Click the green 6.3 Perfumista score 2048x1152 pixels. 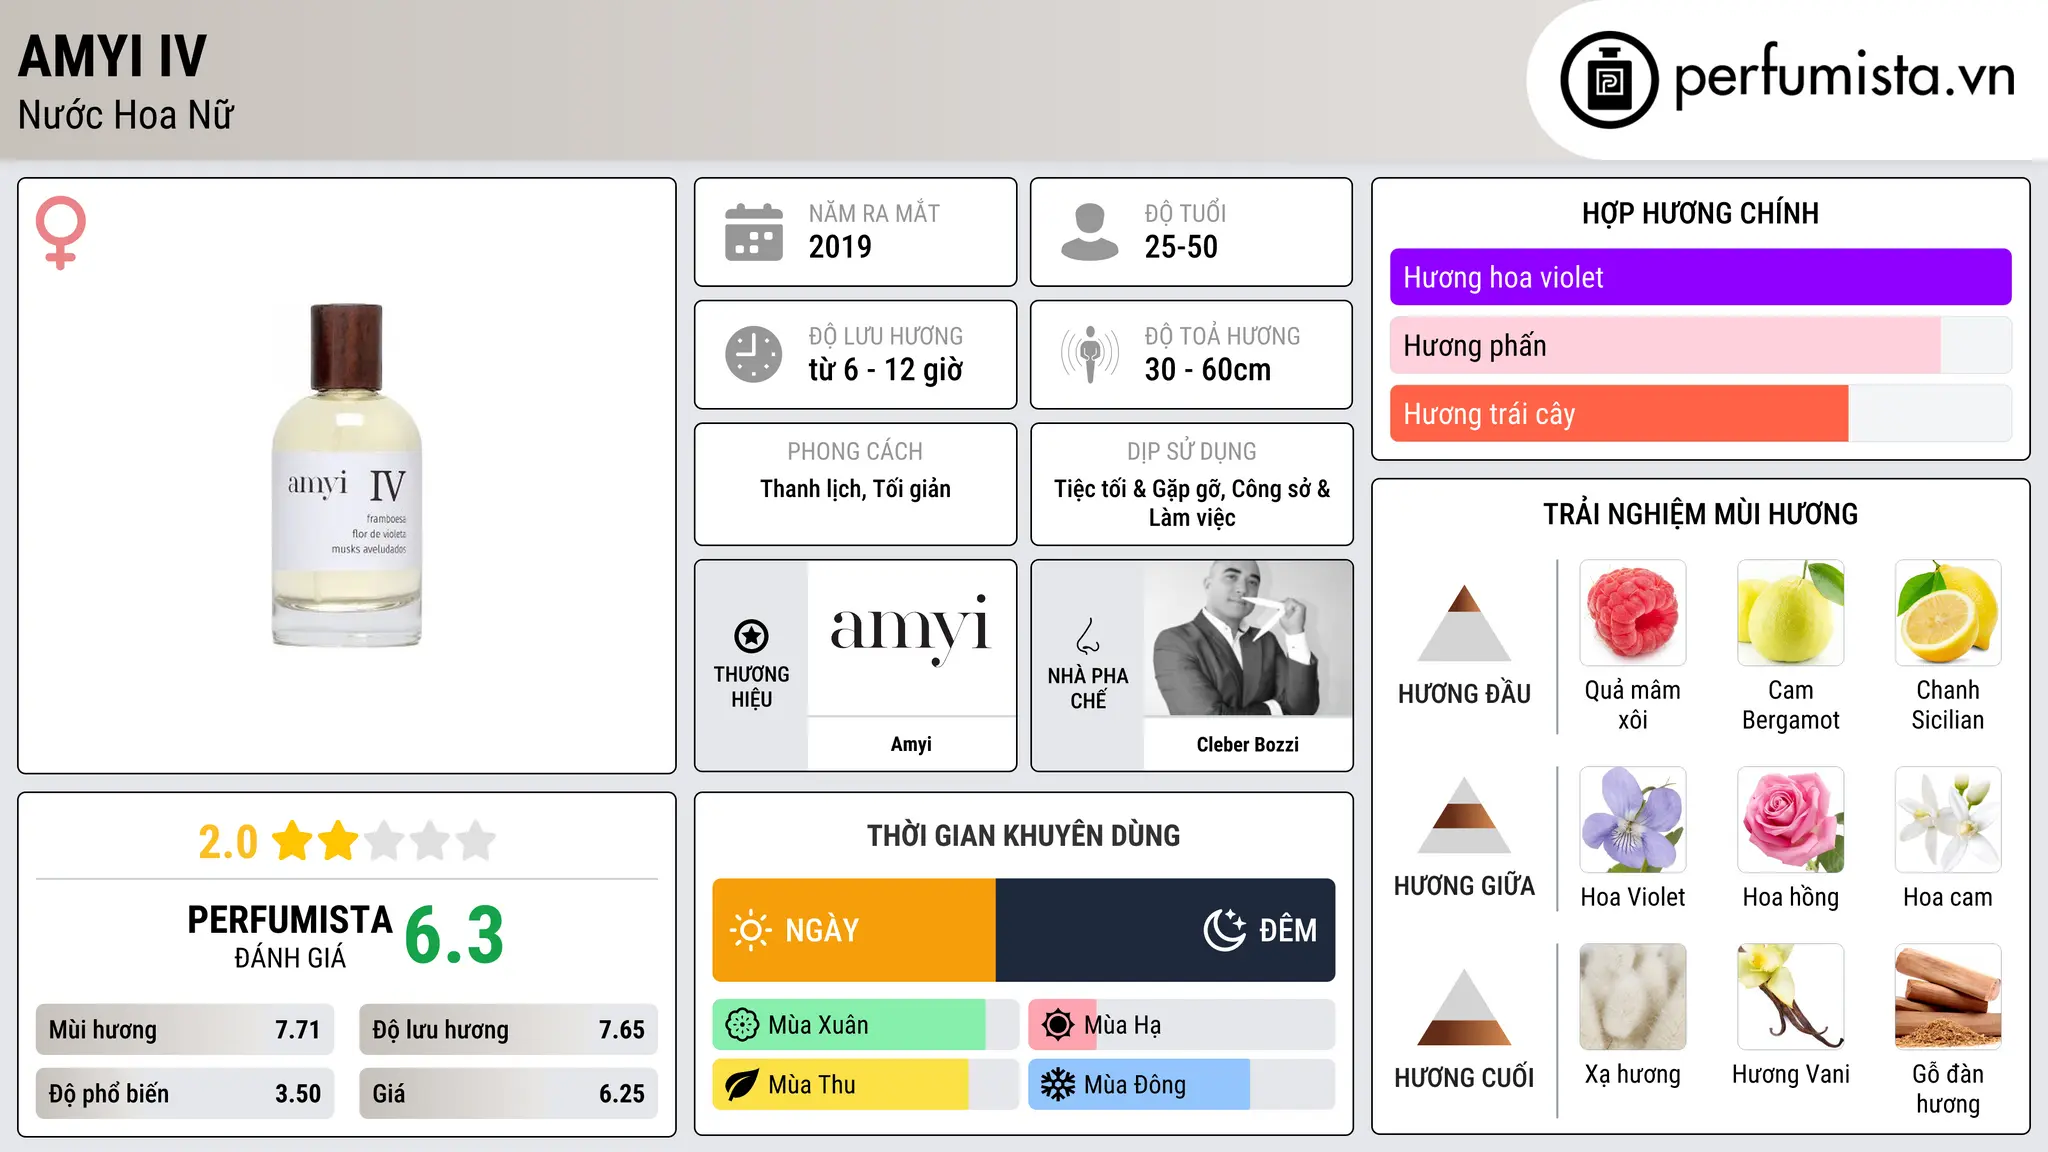(x=454, y=935)
